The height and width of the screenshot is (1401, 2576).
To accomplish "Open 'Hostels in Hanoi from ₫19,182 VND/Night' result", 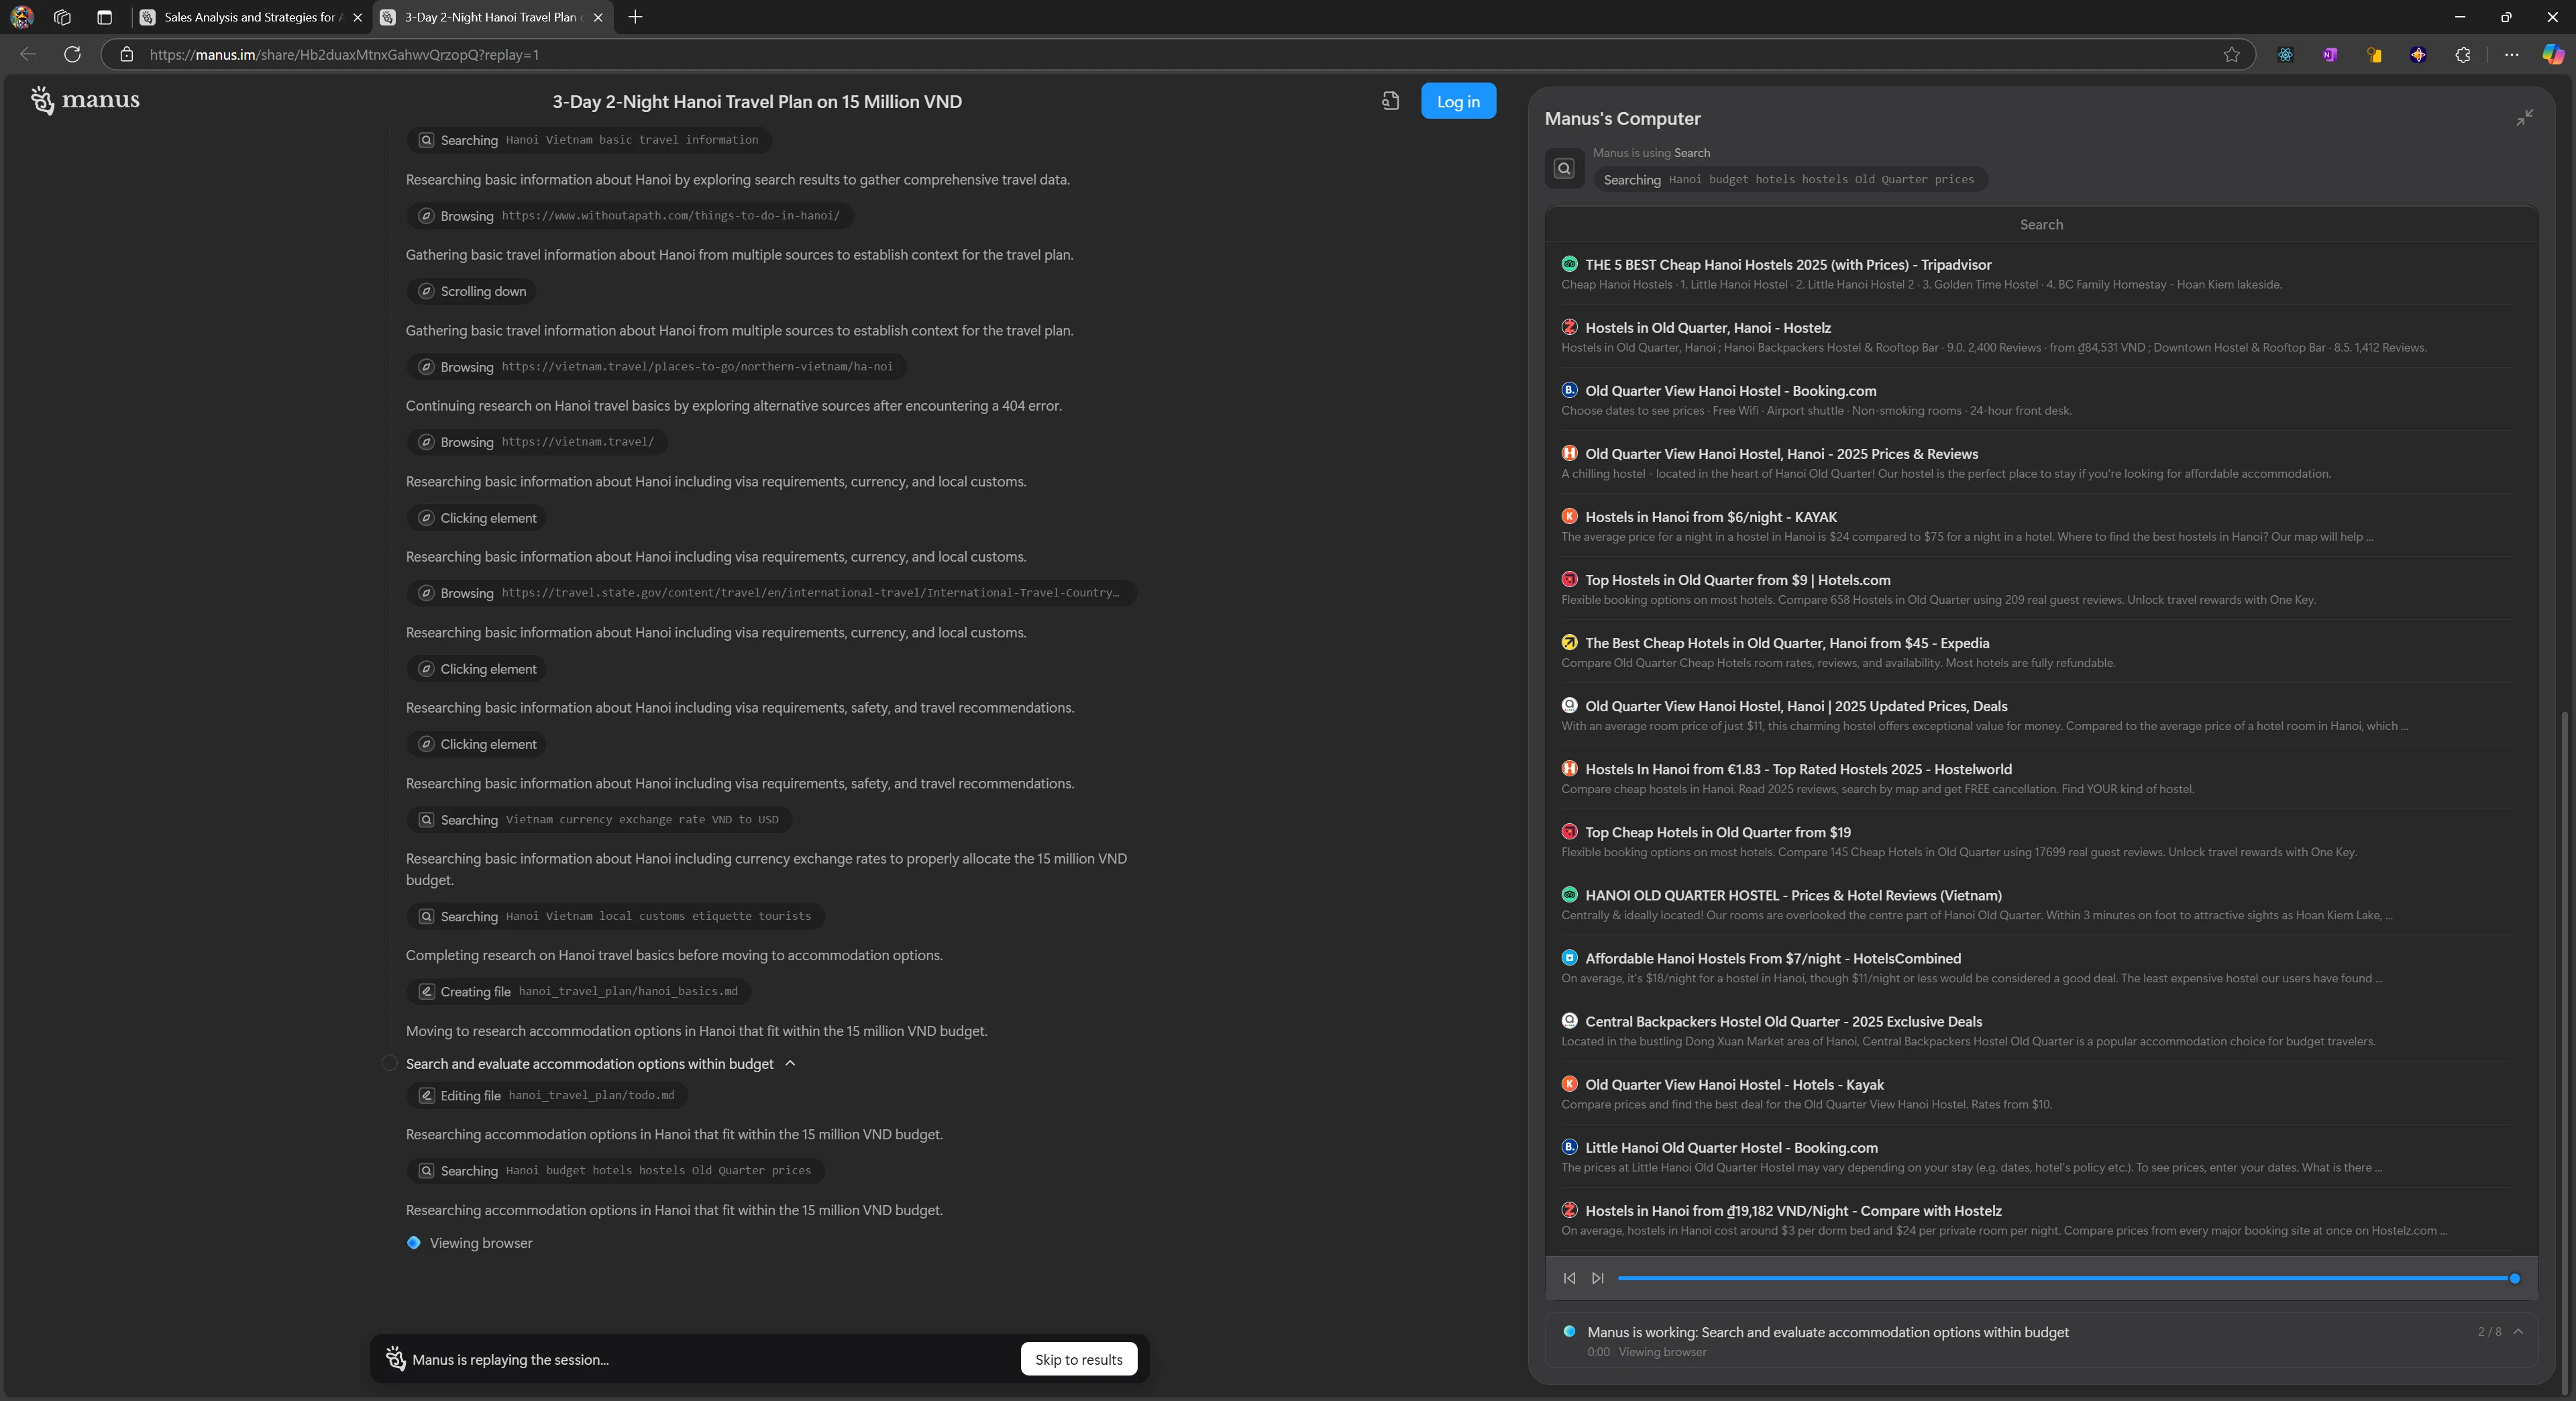I will tap(1793, 1210).
